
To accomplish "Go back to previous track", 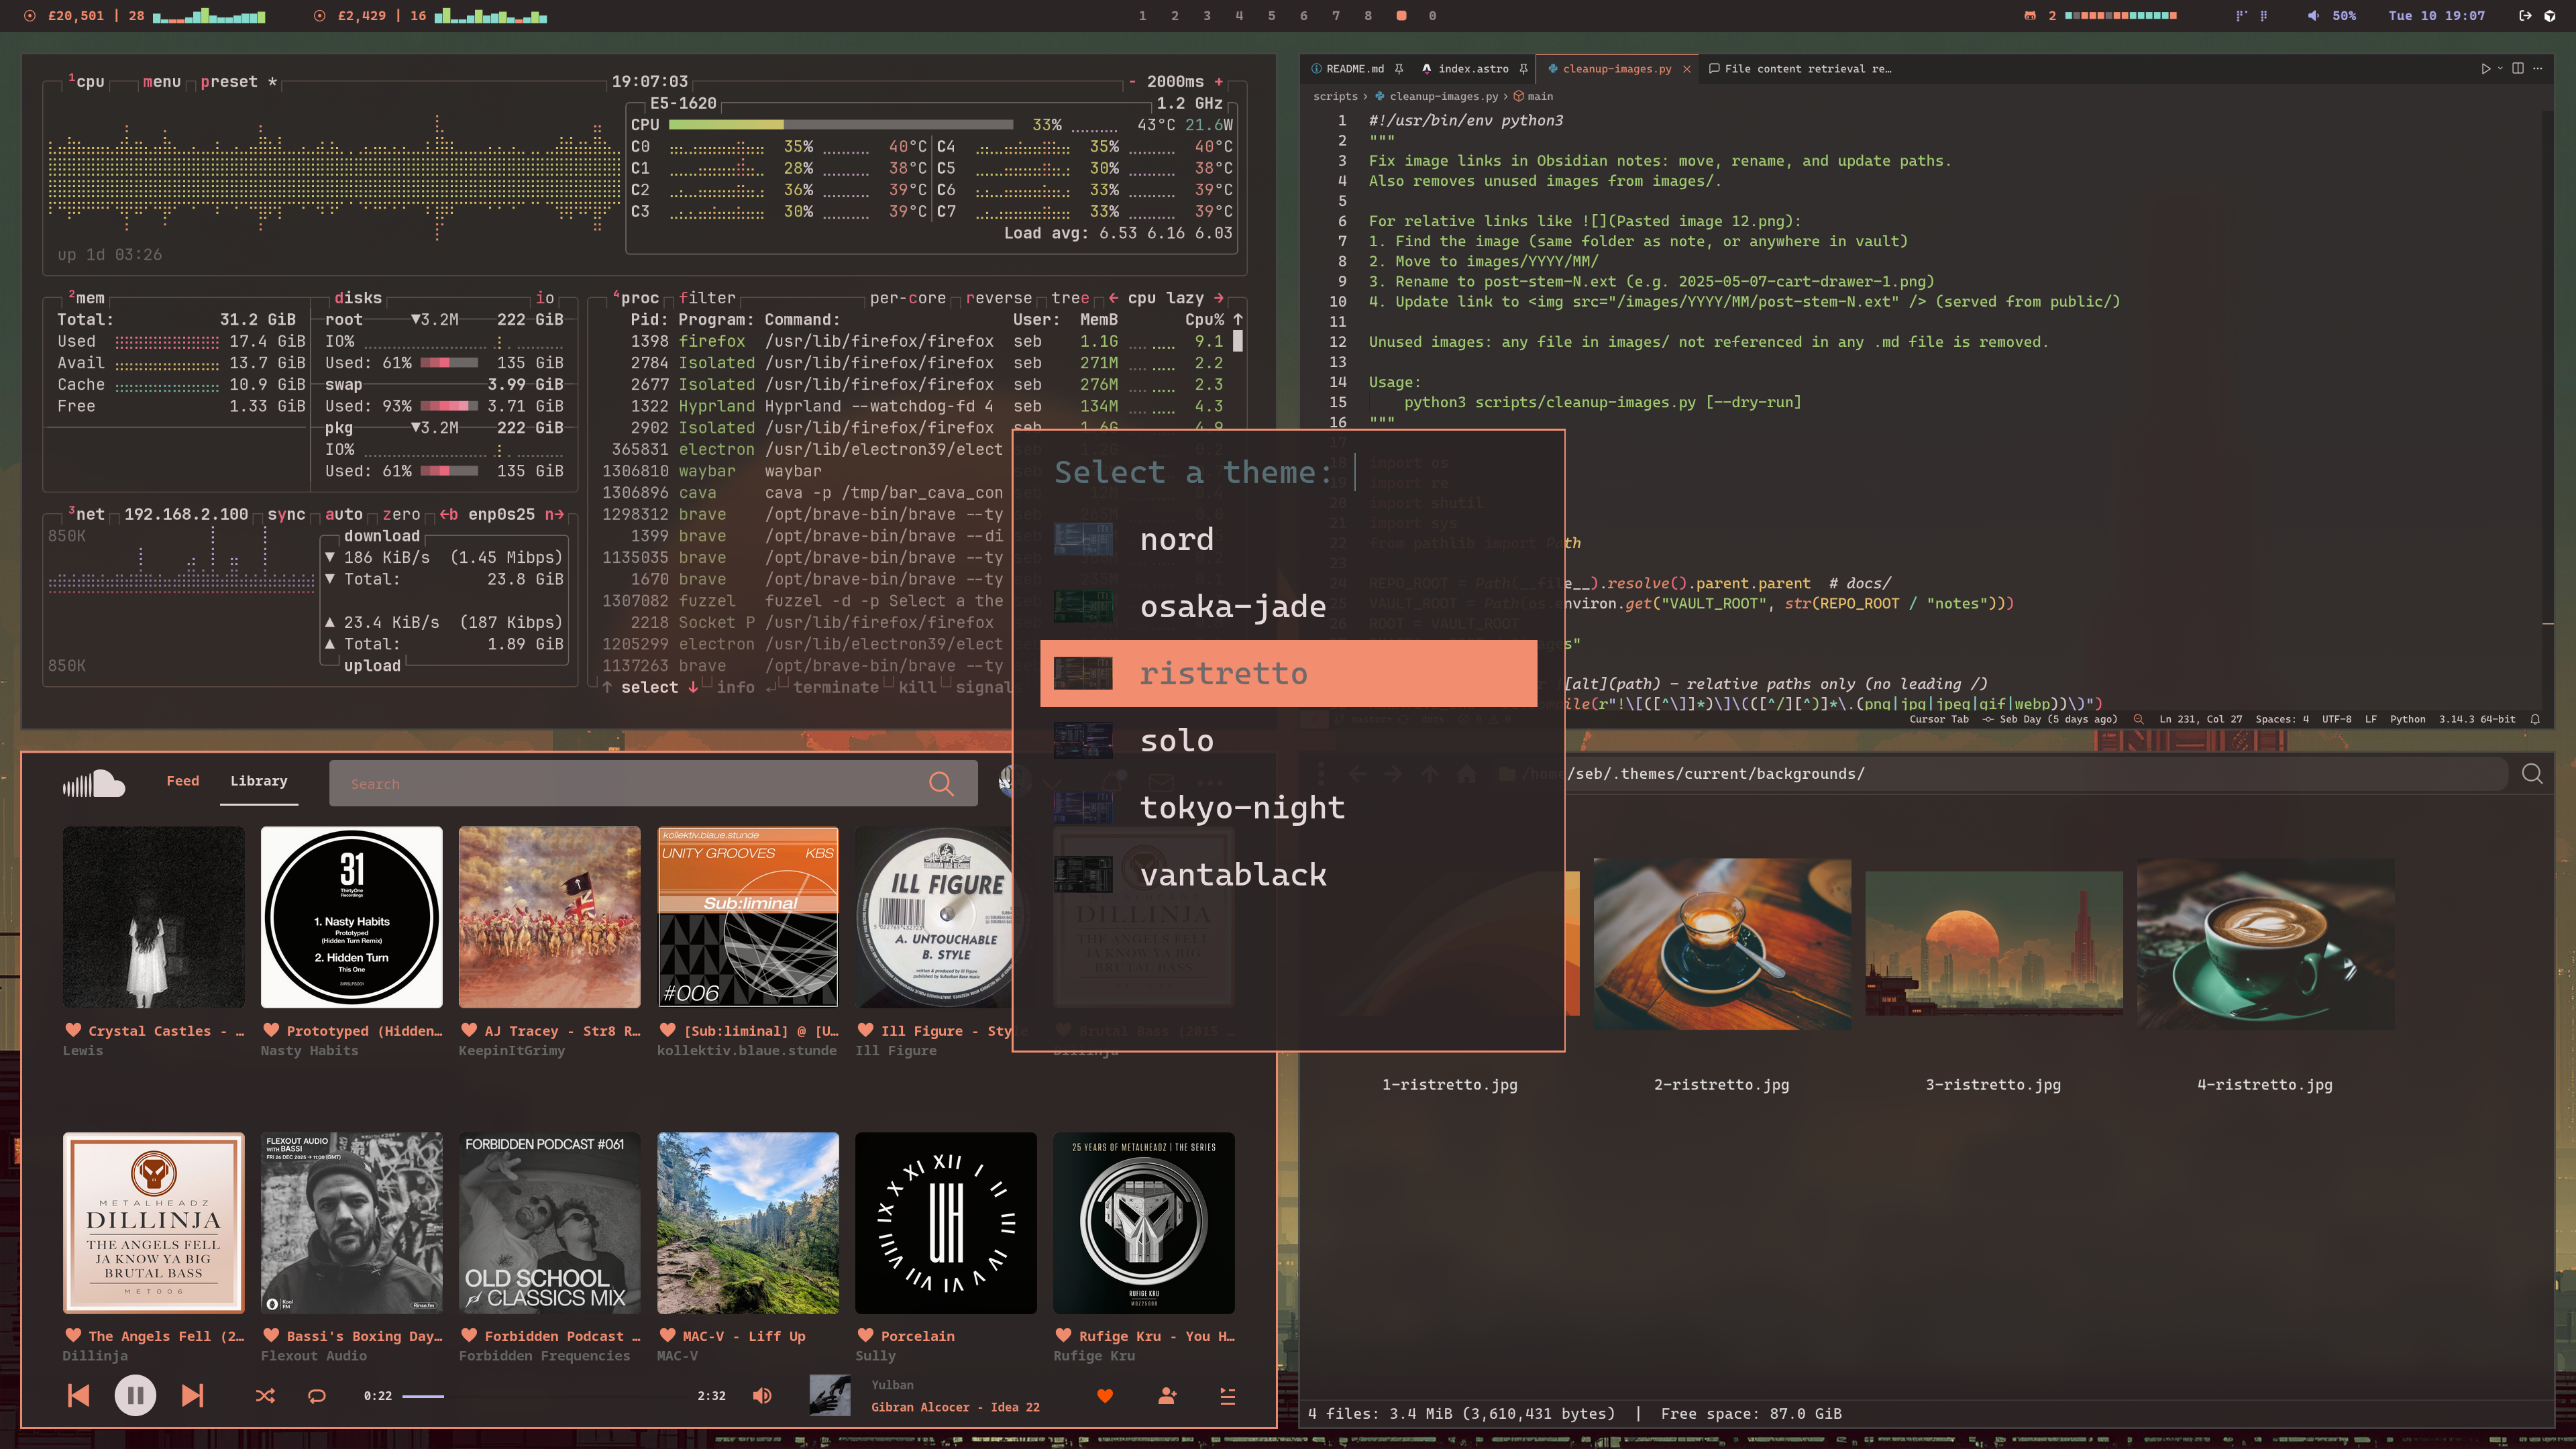I will click(78, 1395).
